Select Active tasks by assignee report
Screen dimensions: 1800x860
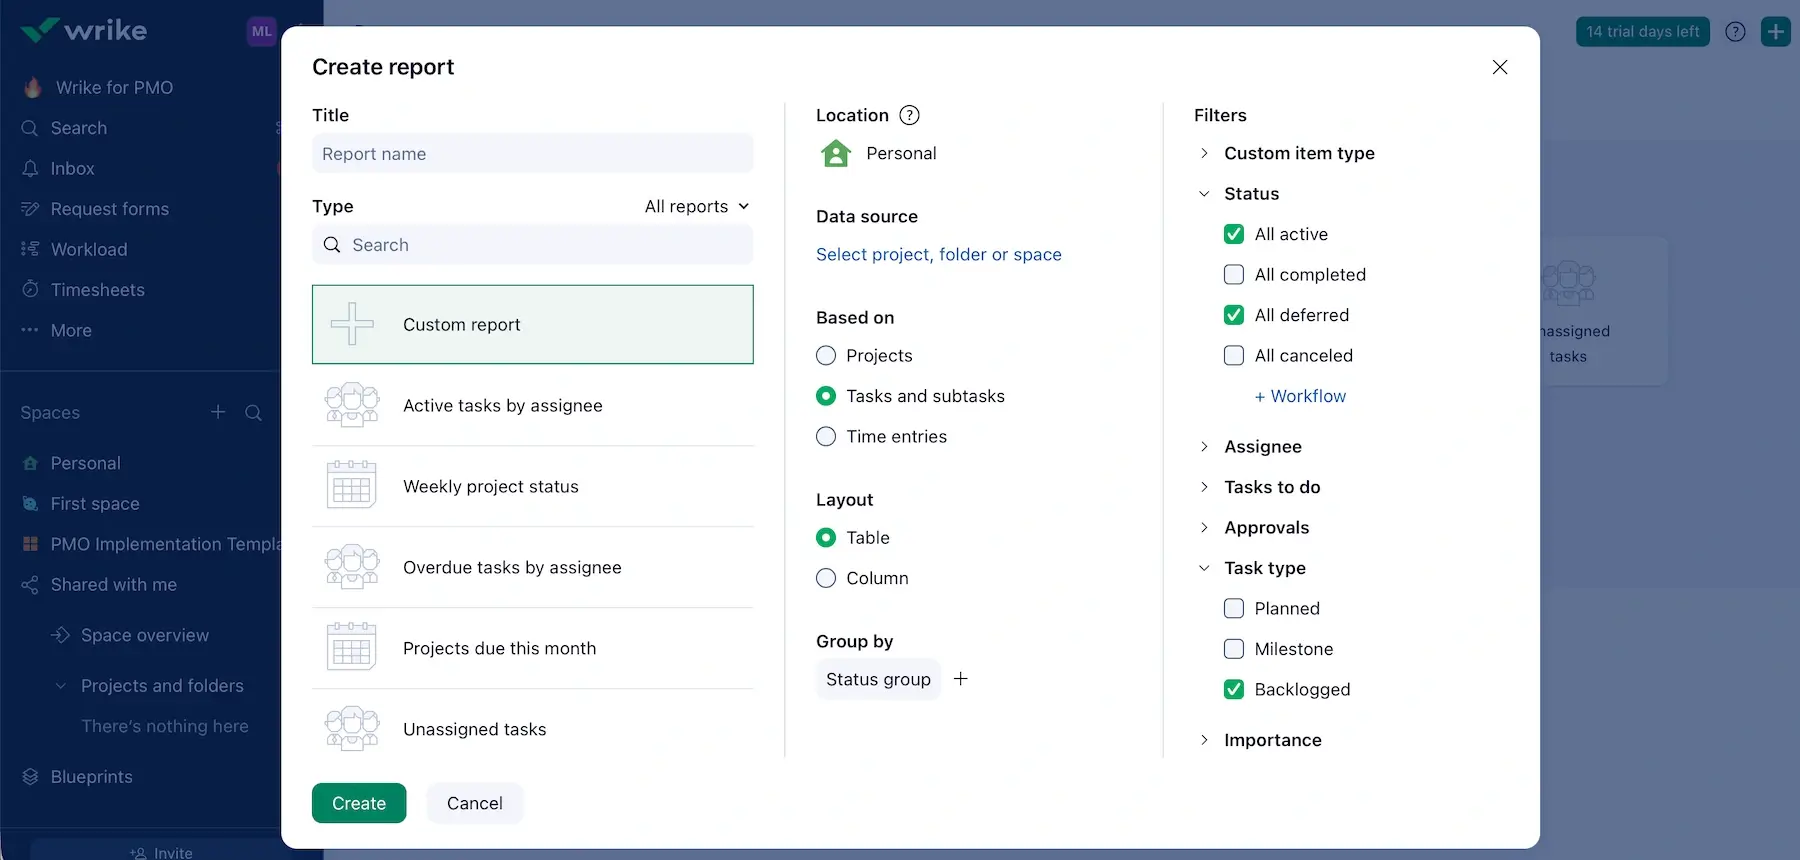(533, 405)
